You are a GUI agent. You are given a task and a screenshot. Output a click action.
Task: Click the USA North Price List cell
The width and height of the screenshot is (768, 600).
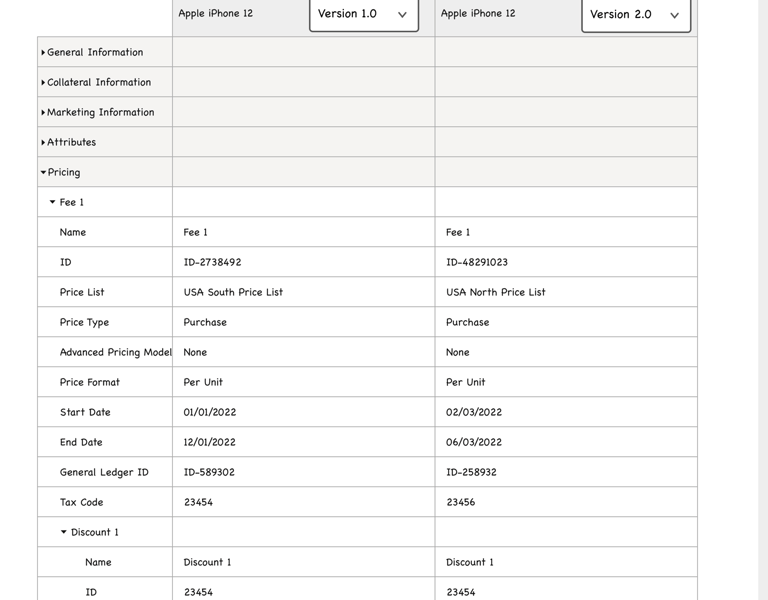[496, 292]
